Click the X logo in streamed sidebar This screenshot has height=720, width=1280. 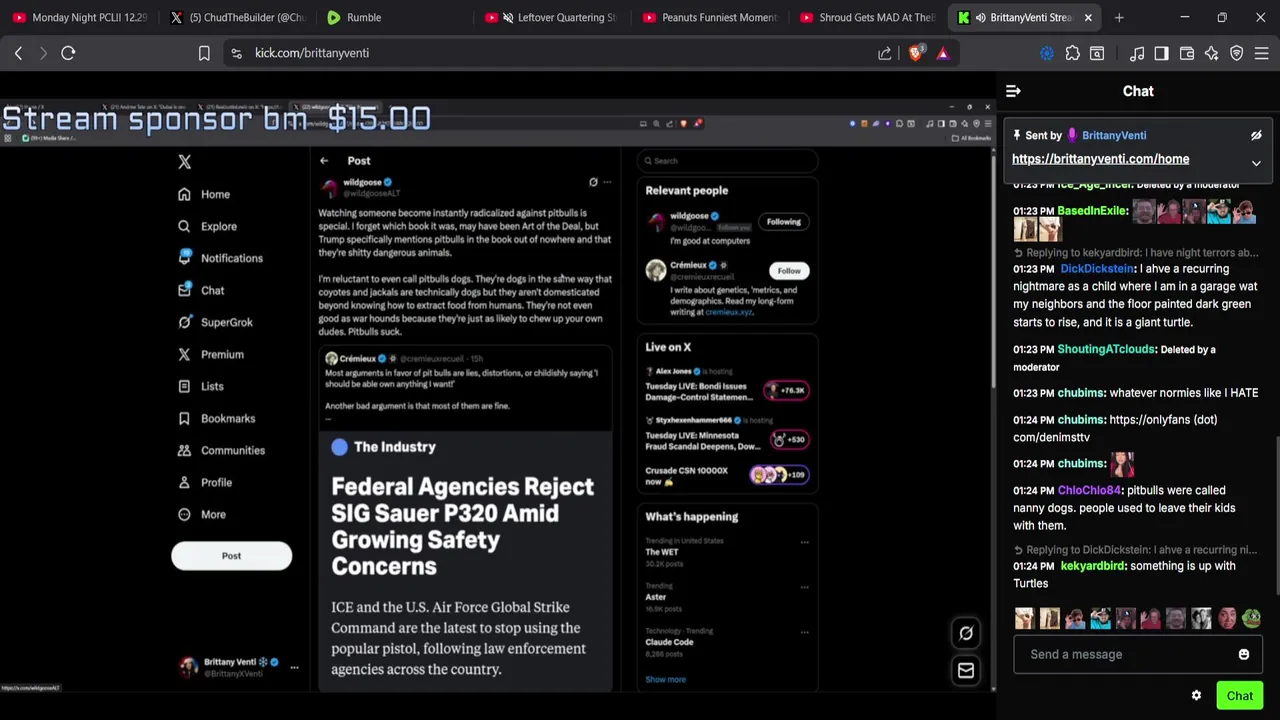184,162
